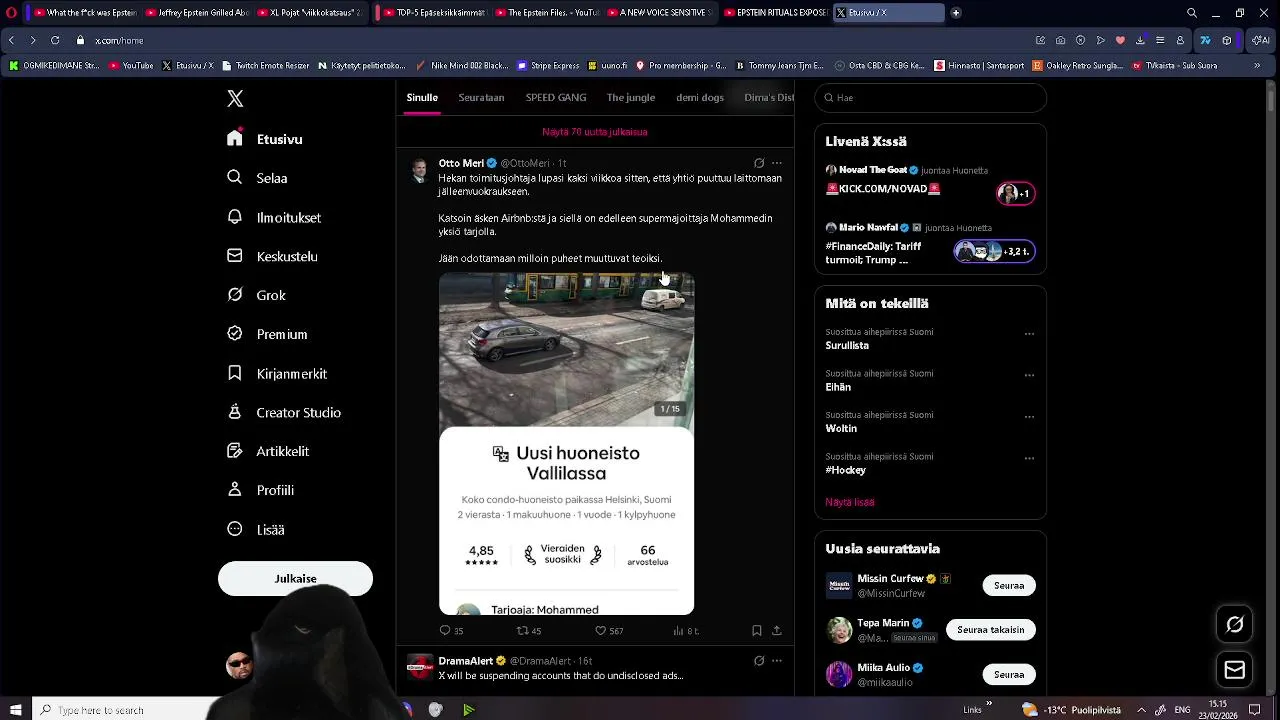Open the Airbnb listing image thumbnail
The height and width of the screenshot is (720, 1280).
(566, 349)
